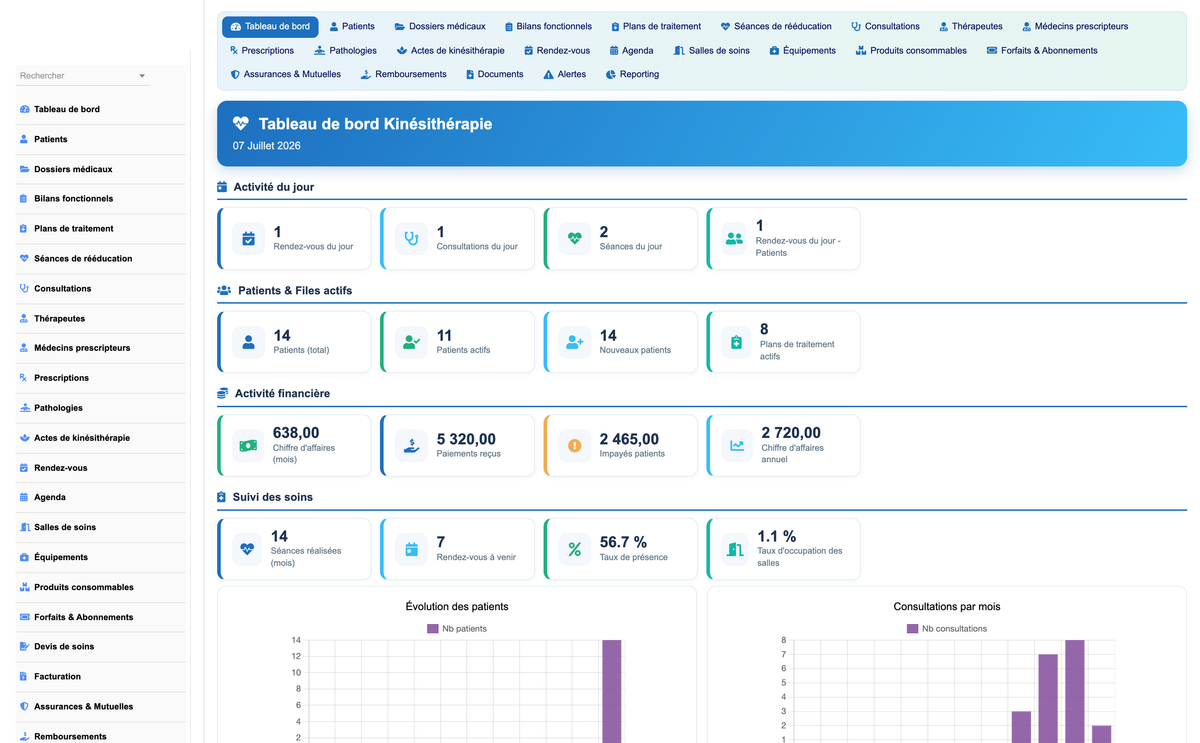This screenshot has height=743, width=1200.
Task: Open the Patients tab in top navigation
Action: coord(352,26)
